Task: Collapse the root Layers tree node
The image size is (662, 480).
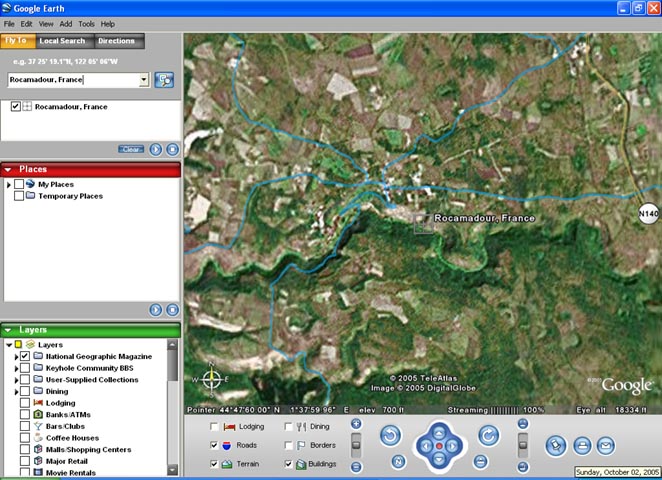Action: click(9, 345)
